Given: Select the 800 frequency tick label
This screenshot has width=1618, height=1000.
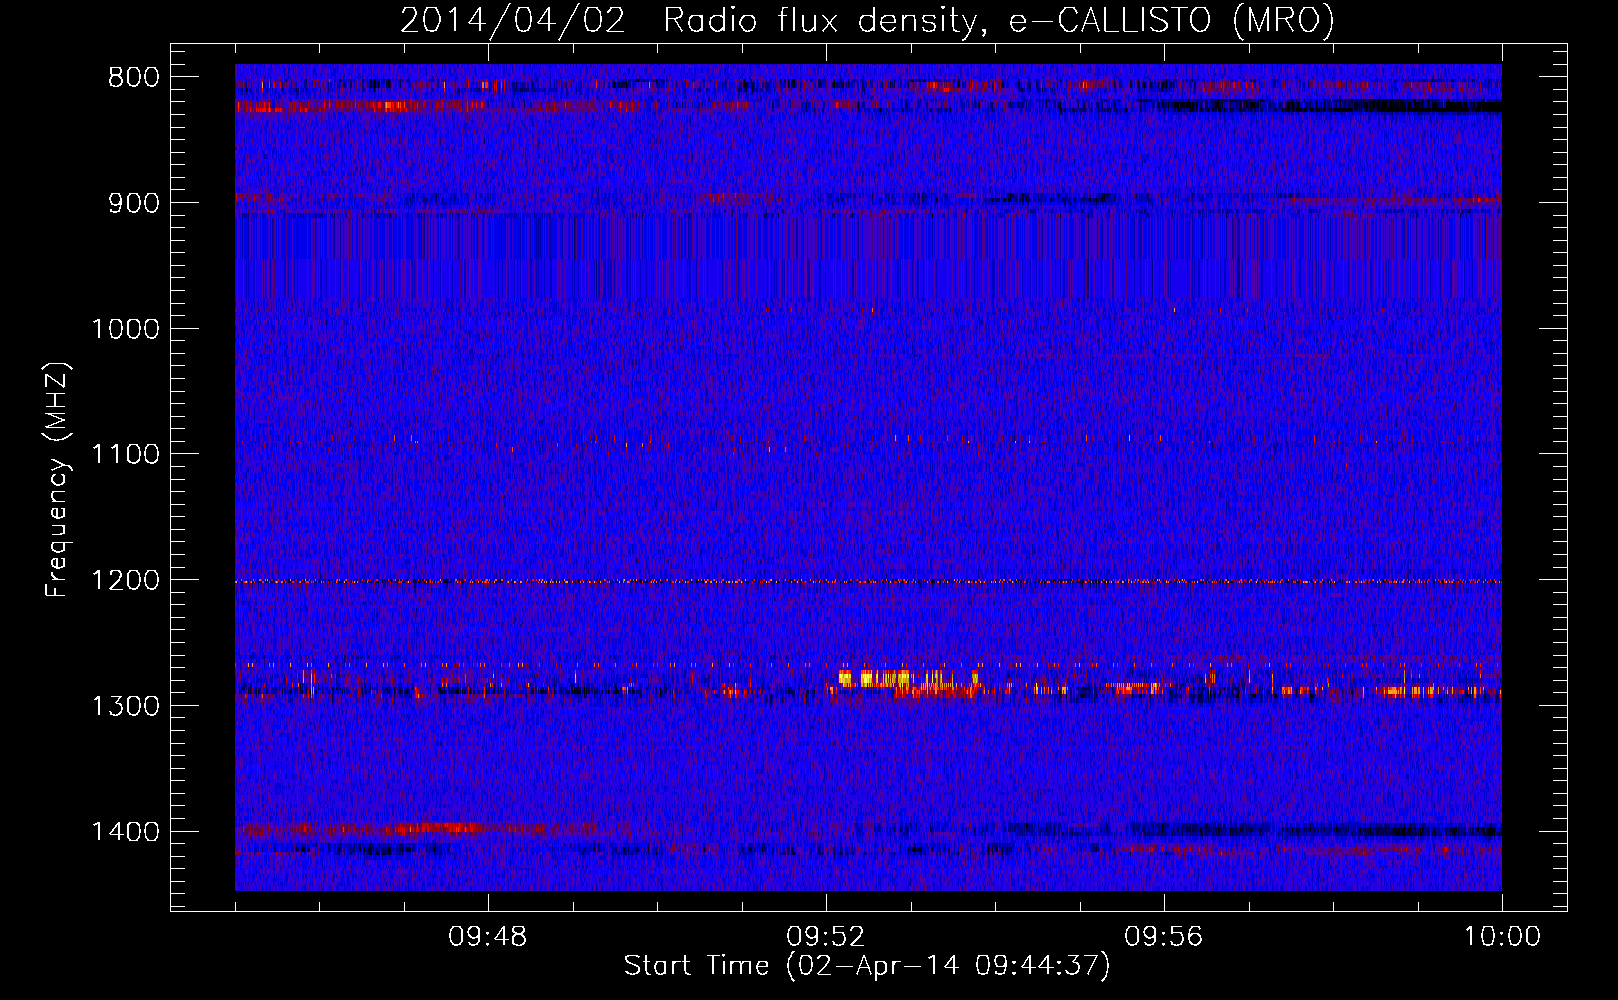Looking at the screenshot, I should [134, 78].
